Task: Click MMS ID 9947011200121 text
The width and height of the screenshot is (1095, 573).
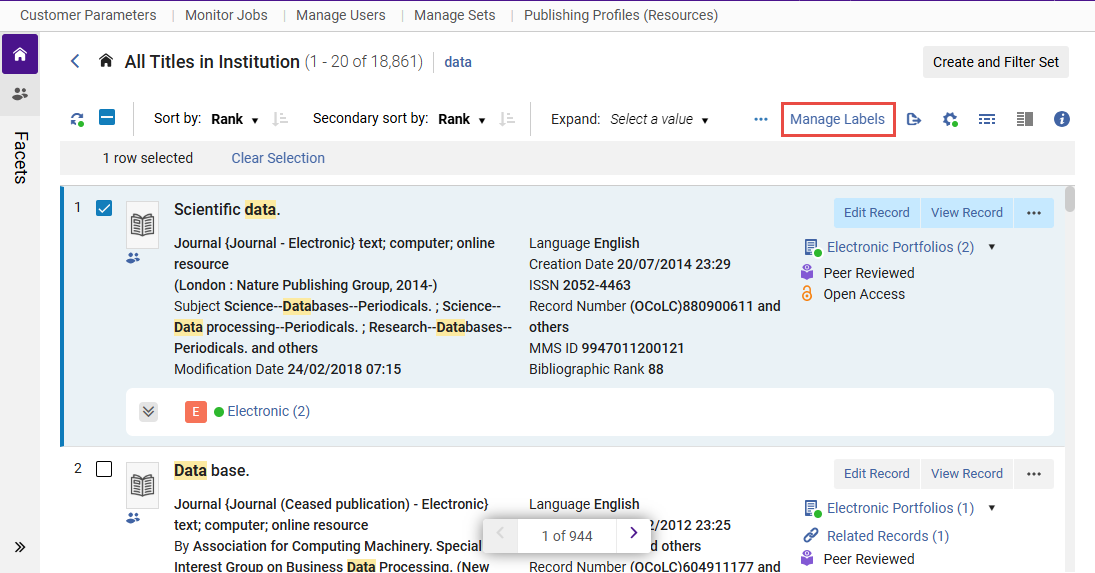Action: tap(606, 348)
